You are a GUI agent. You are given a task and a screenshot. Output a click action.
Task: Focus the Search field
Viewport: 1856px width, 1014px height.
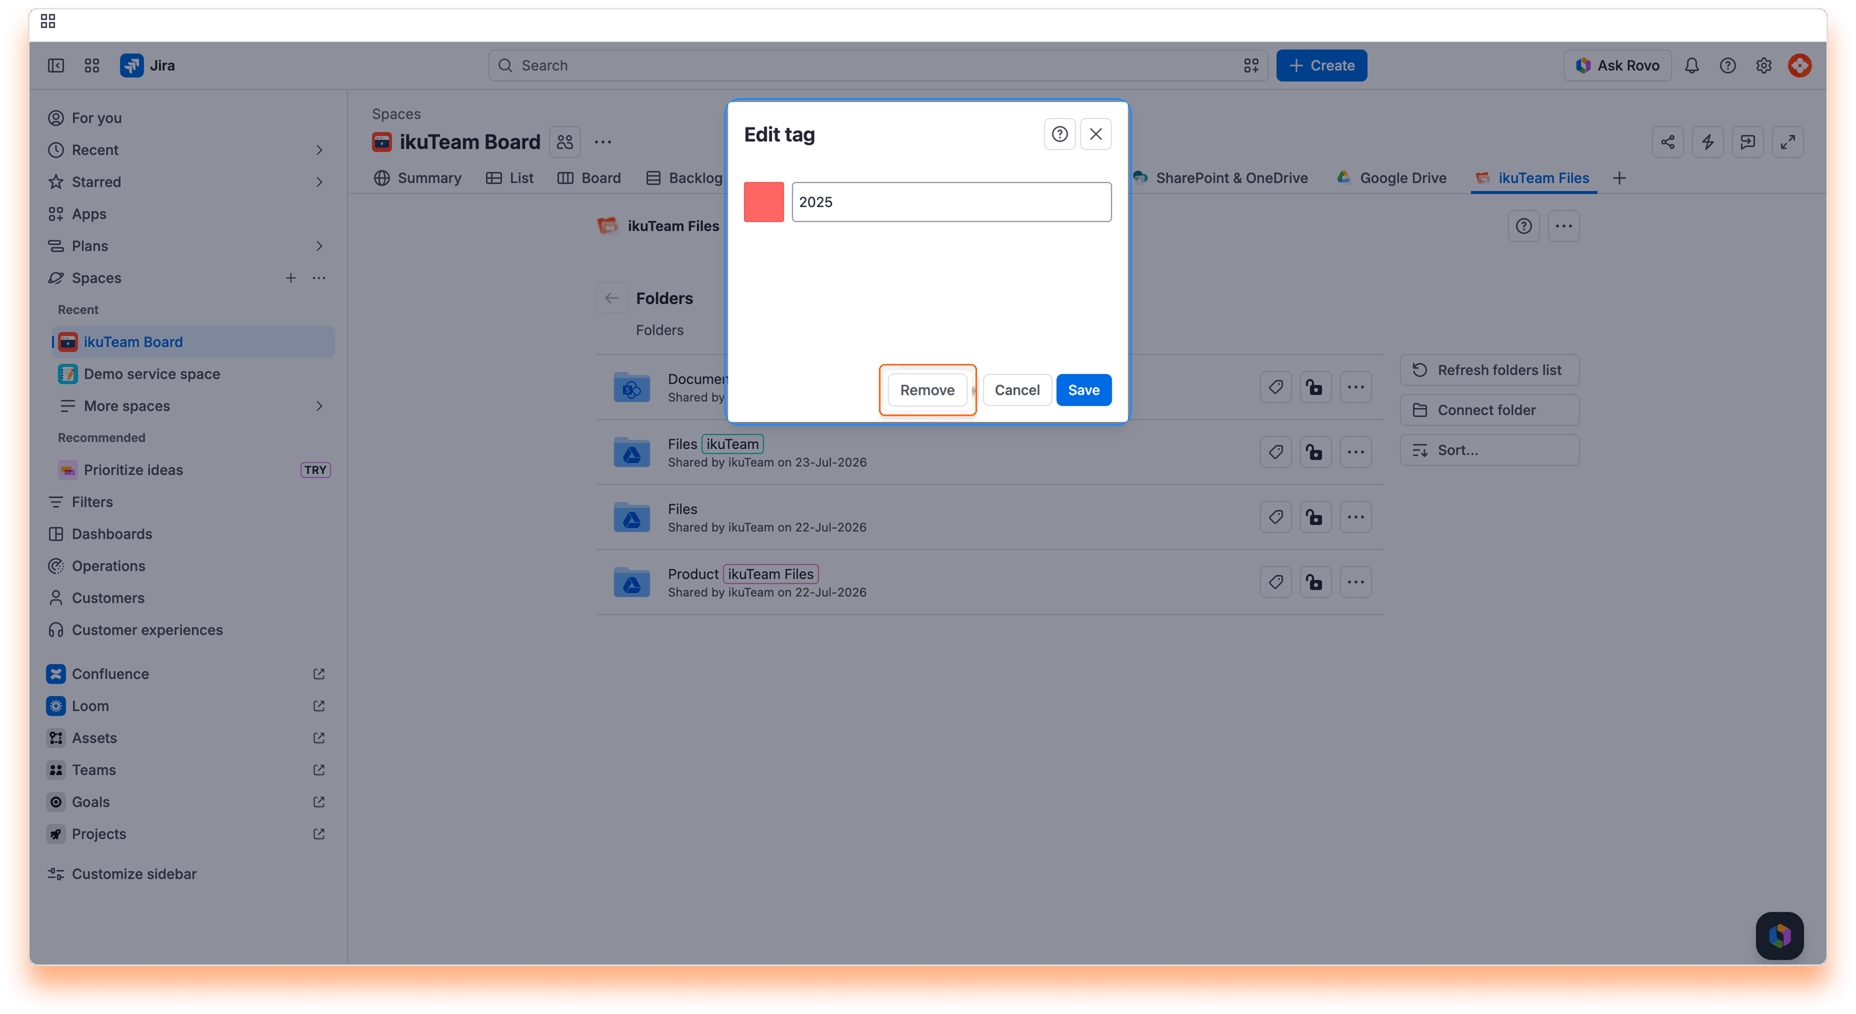pyautogui.click(x=878, y=65)
